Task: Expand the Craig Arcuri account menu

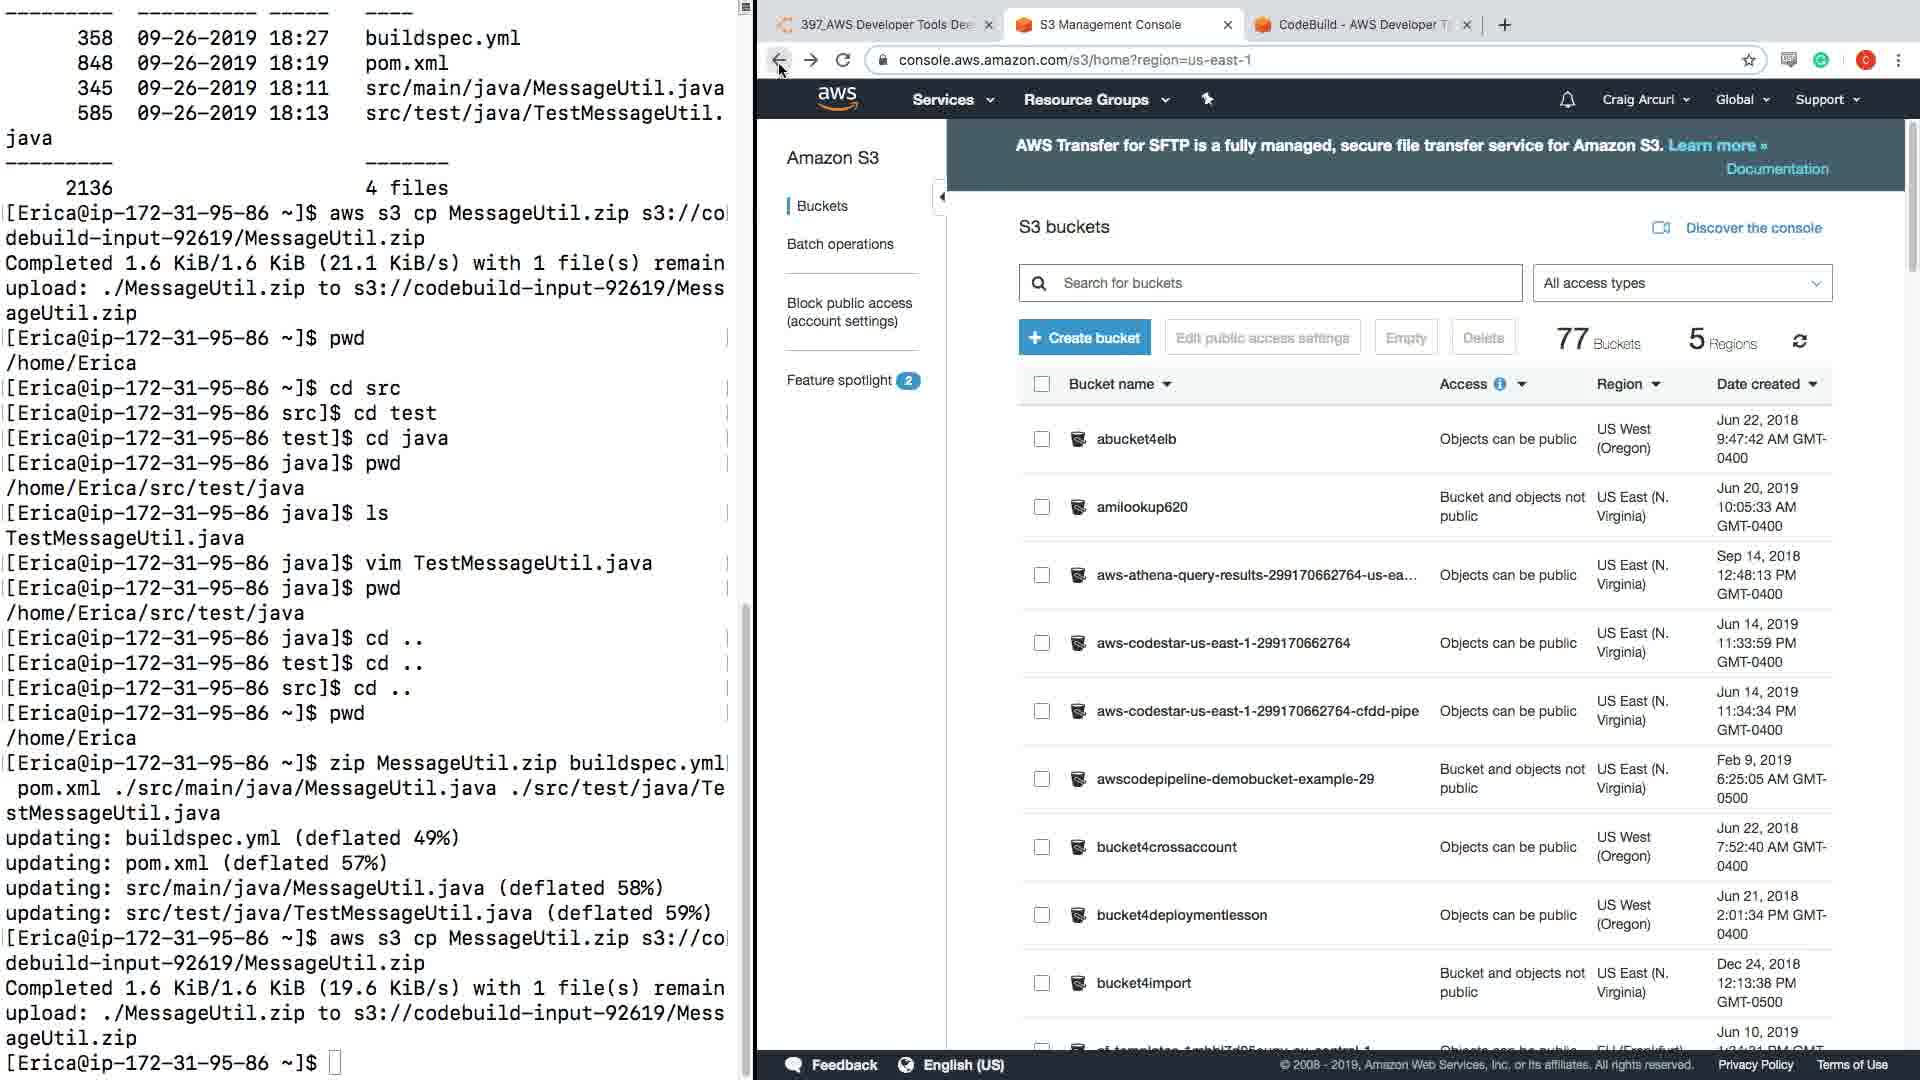Action: pos(1645,99)
